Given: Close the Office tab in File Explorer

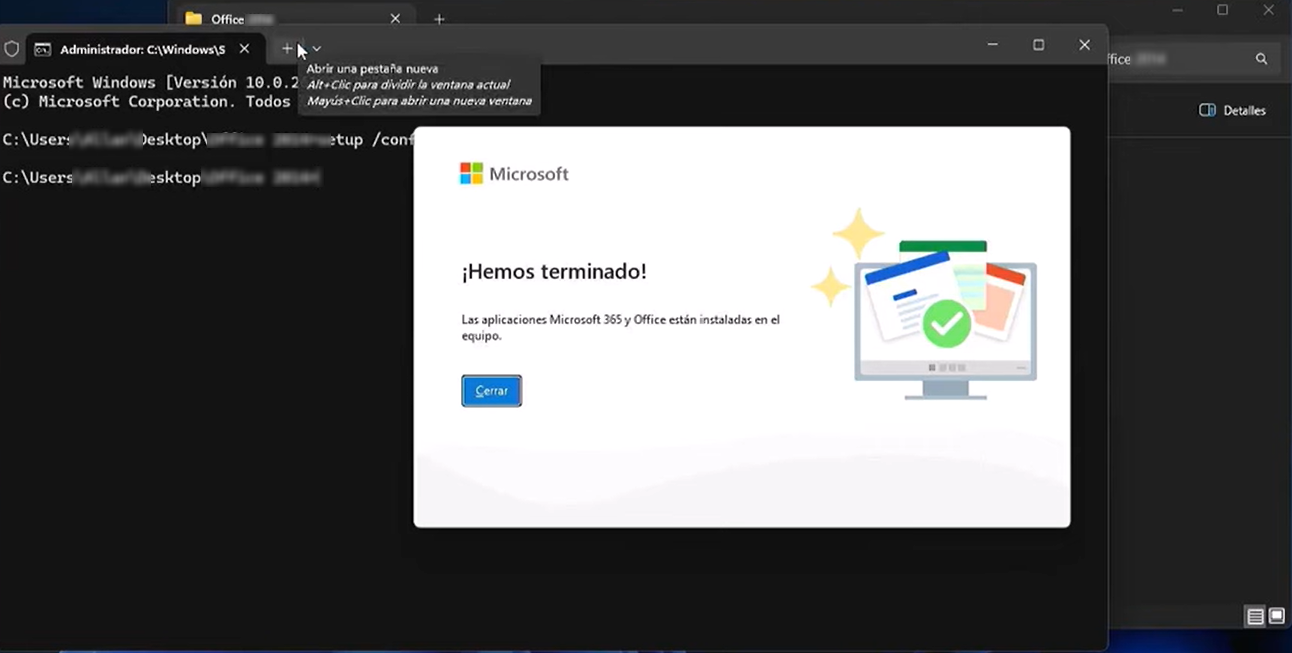Looking at the screenshot, I should click(394, 18).
